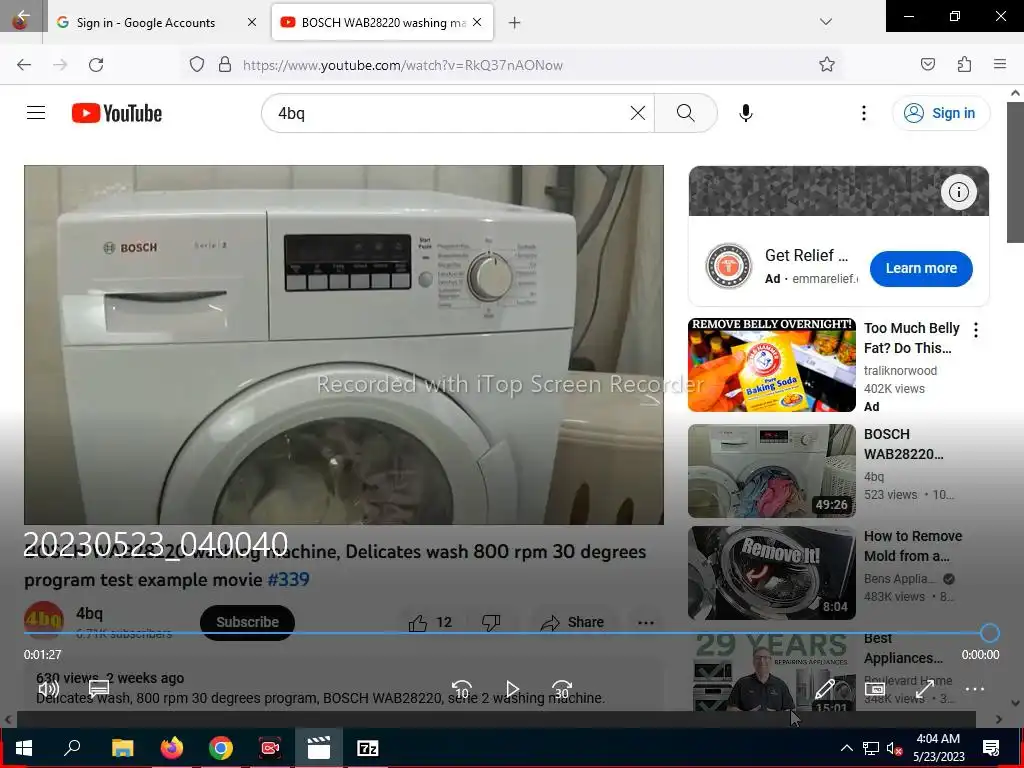Open player more options ellipsis
Screen dimensions: 1024x768
coord(974,689)
